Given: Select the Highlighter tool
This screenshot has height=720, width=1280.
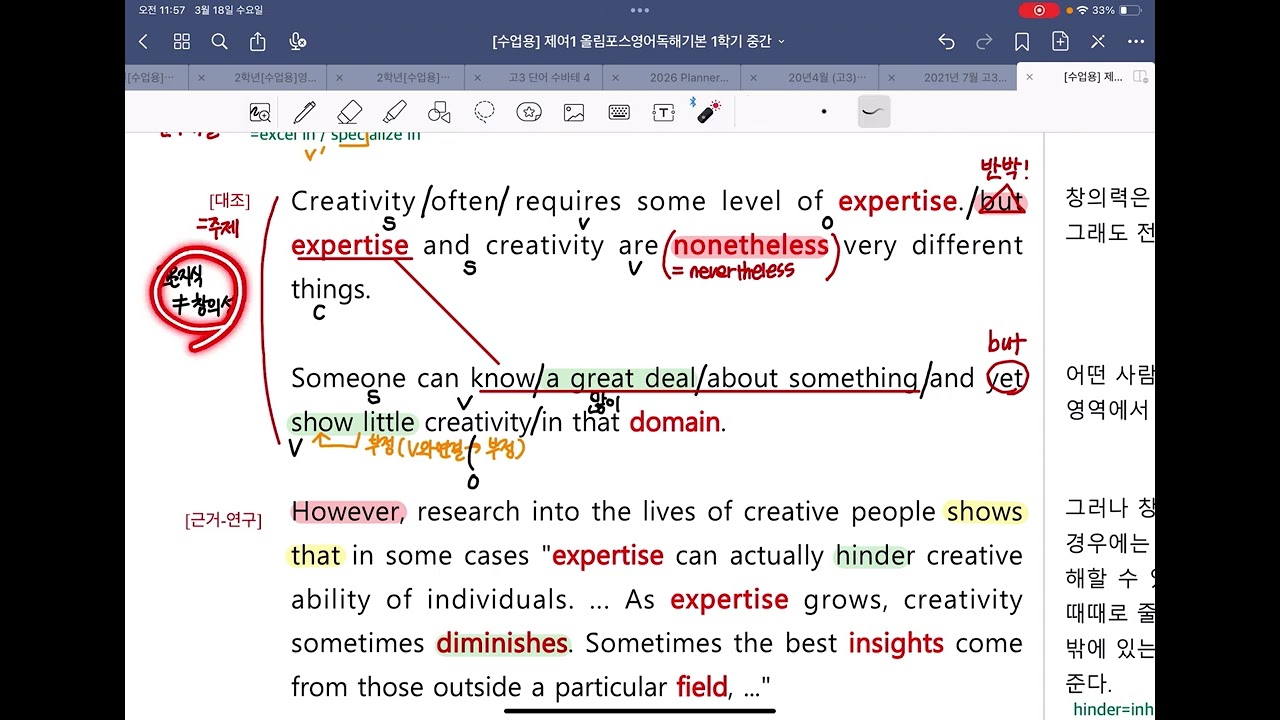Looking at the screenshot, I should pos(394,112).
